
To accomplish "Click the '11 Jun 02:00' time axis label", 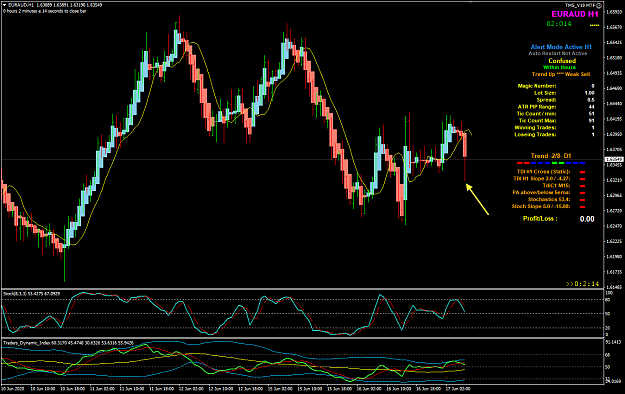I will 102,388.
